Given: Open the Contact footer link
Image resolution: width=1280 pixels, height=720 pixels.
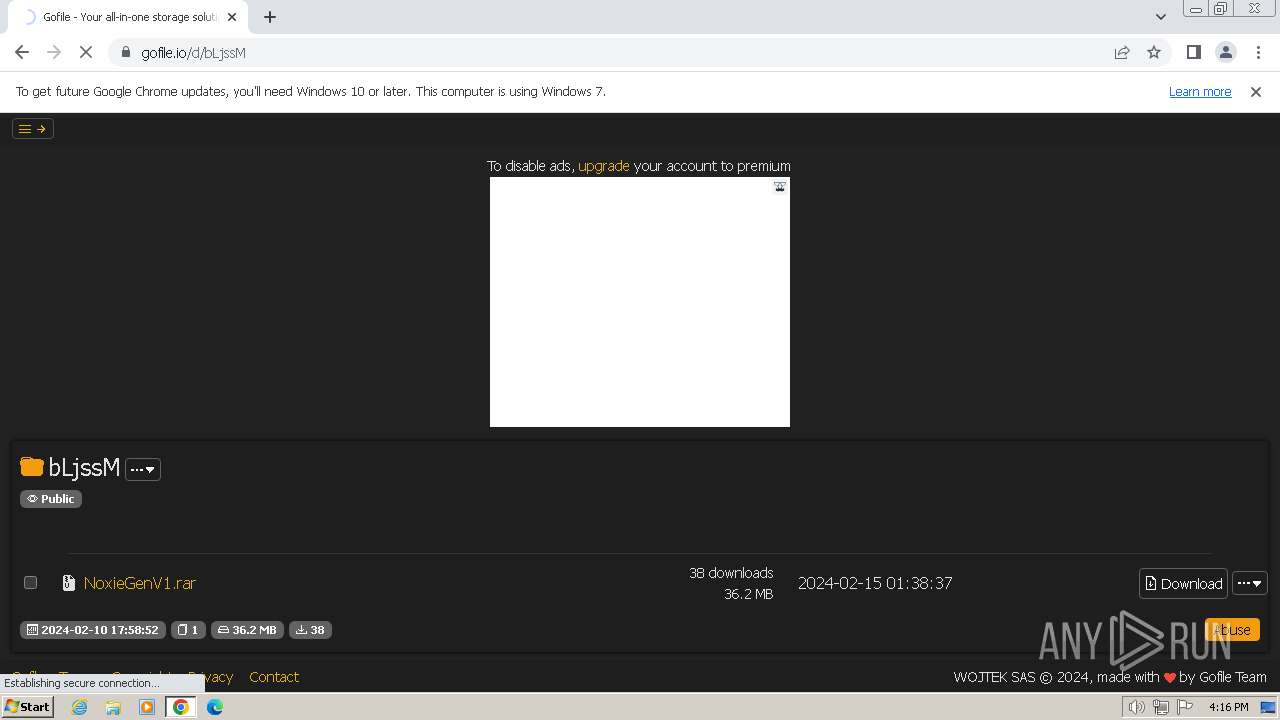Looking at the screenshot, I should coord(274,677).
